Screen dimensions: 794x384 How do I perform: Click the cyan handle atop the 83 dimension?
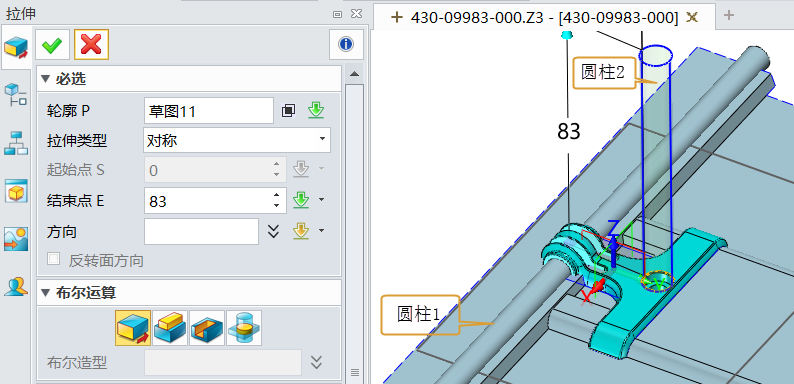click(567, 34)
